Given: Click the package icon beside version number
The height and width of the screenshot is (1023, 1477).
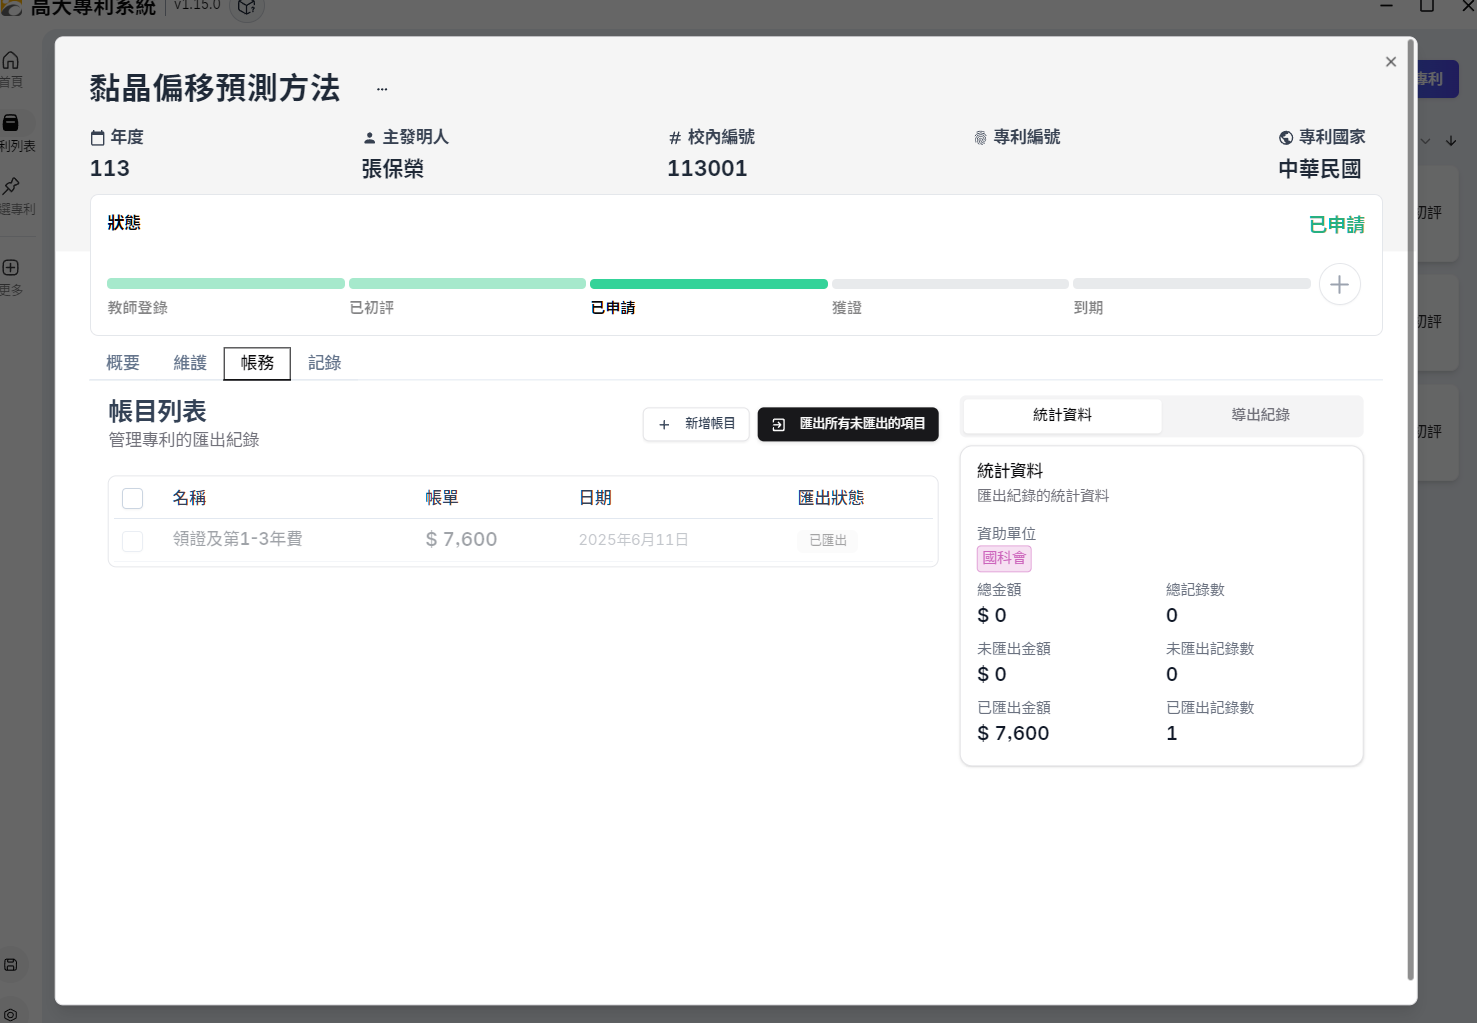Looking at the screenshot, I should coord(247,8).
